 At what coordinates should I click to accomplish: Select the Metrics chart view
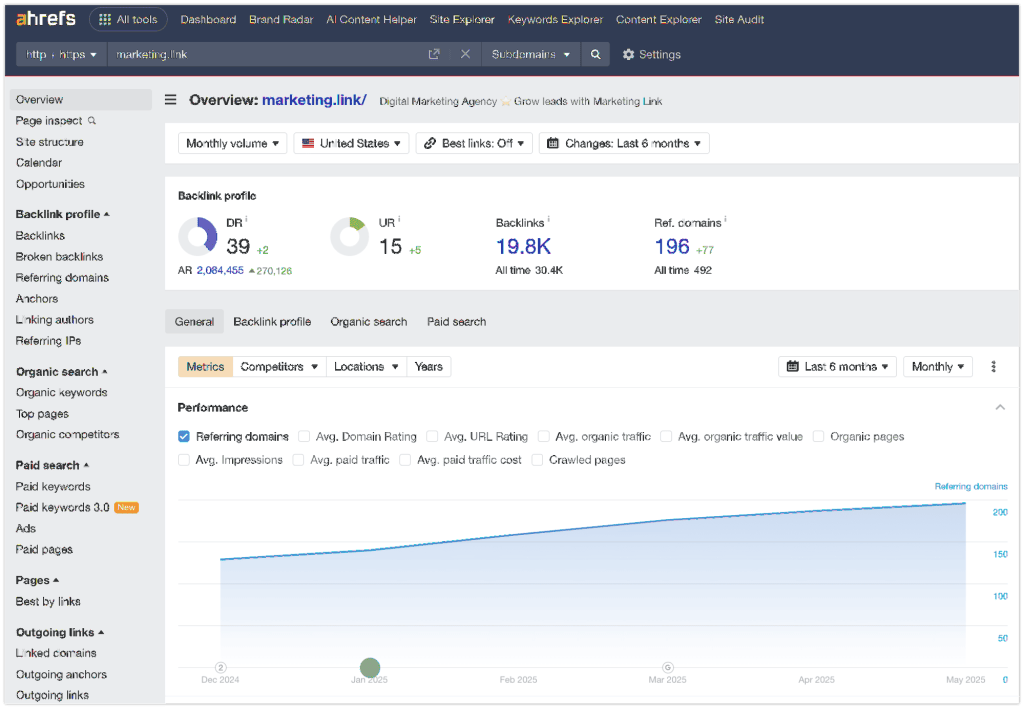205,367
